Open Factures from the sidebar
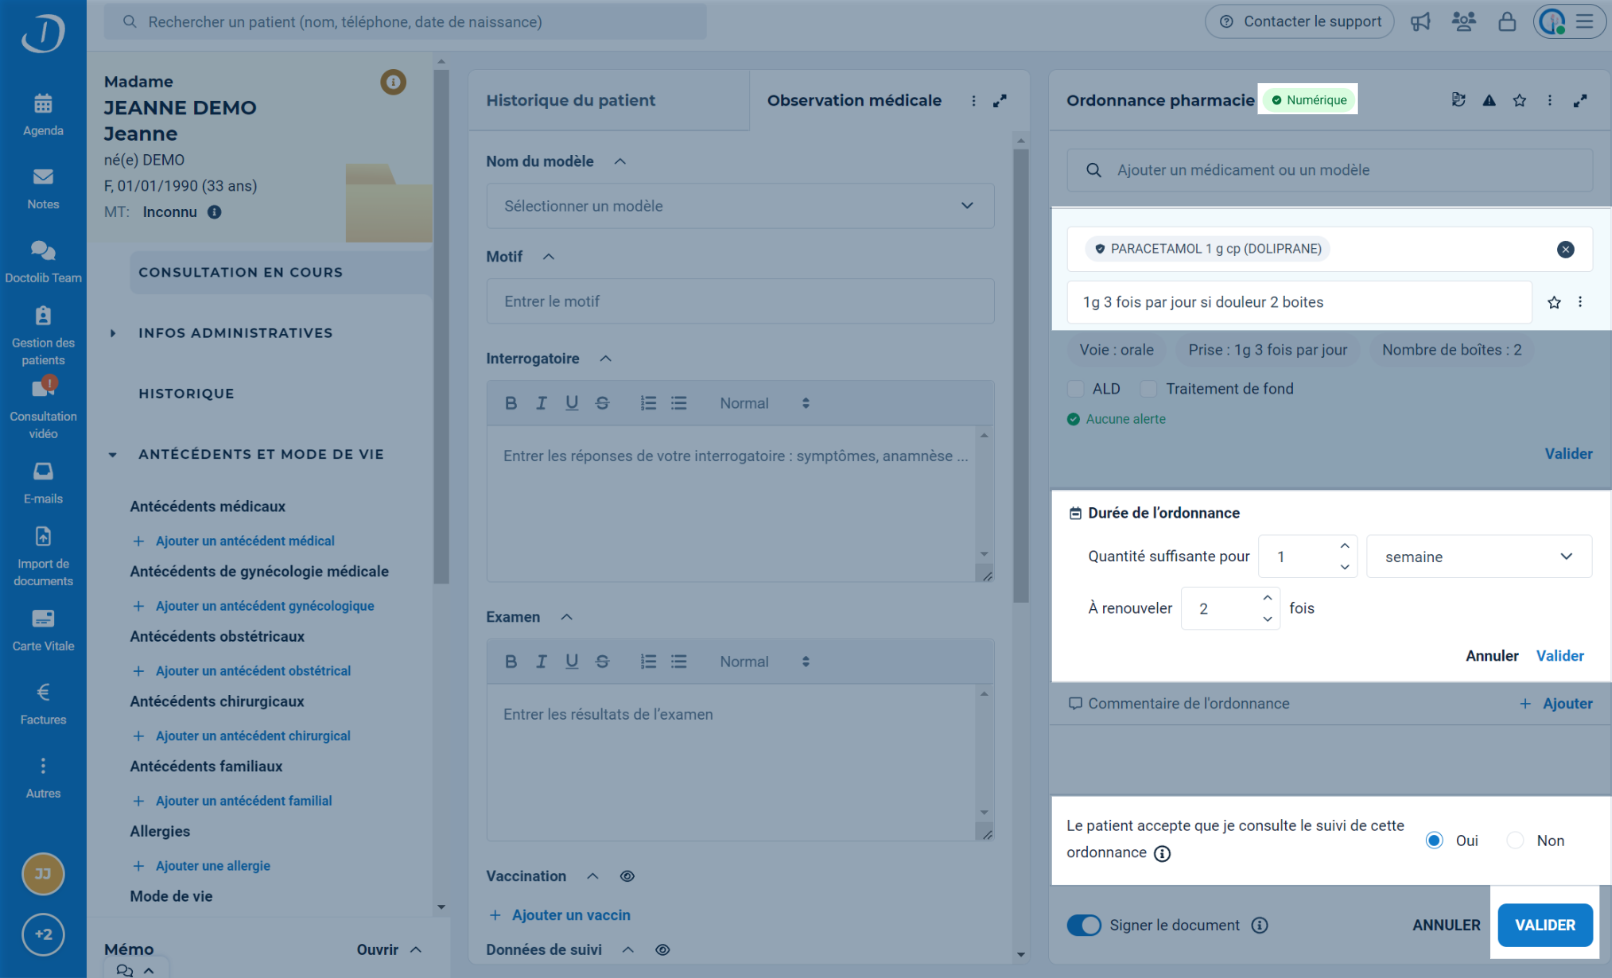Image resolution: width=1612 pixels, height=978 pixels. 43,704
